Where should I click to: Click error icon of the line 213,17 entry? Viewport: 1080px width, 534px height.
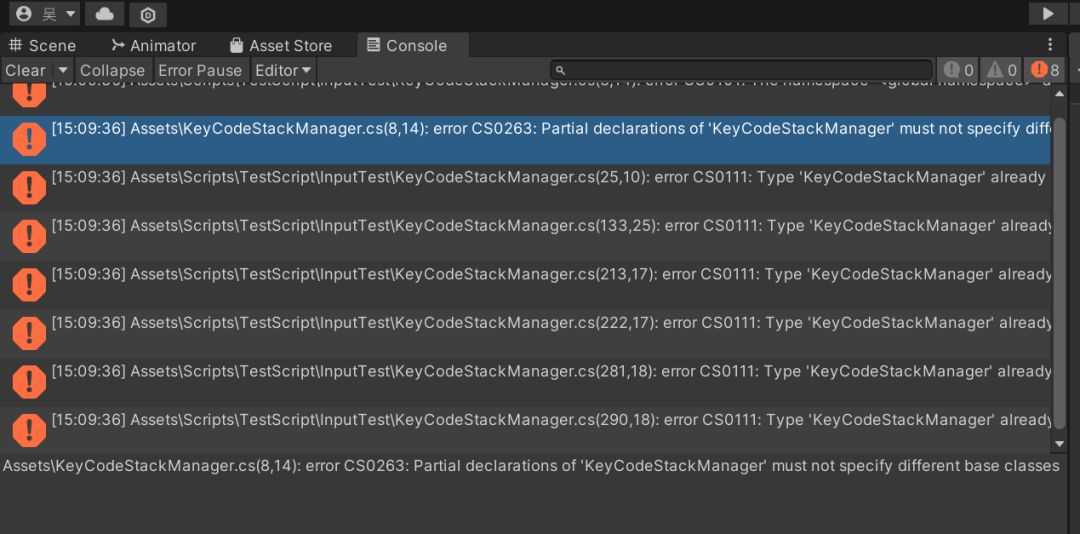pyautogui.click(x=29, y=284)
